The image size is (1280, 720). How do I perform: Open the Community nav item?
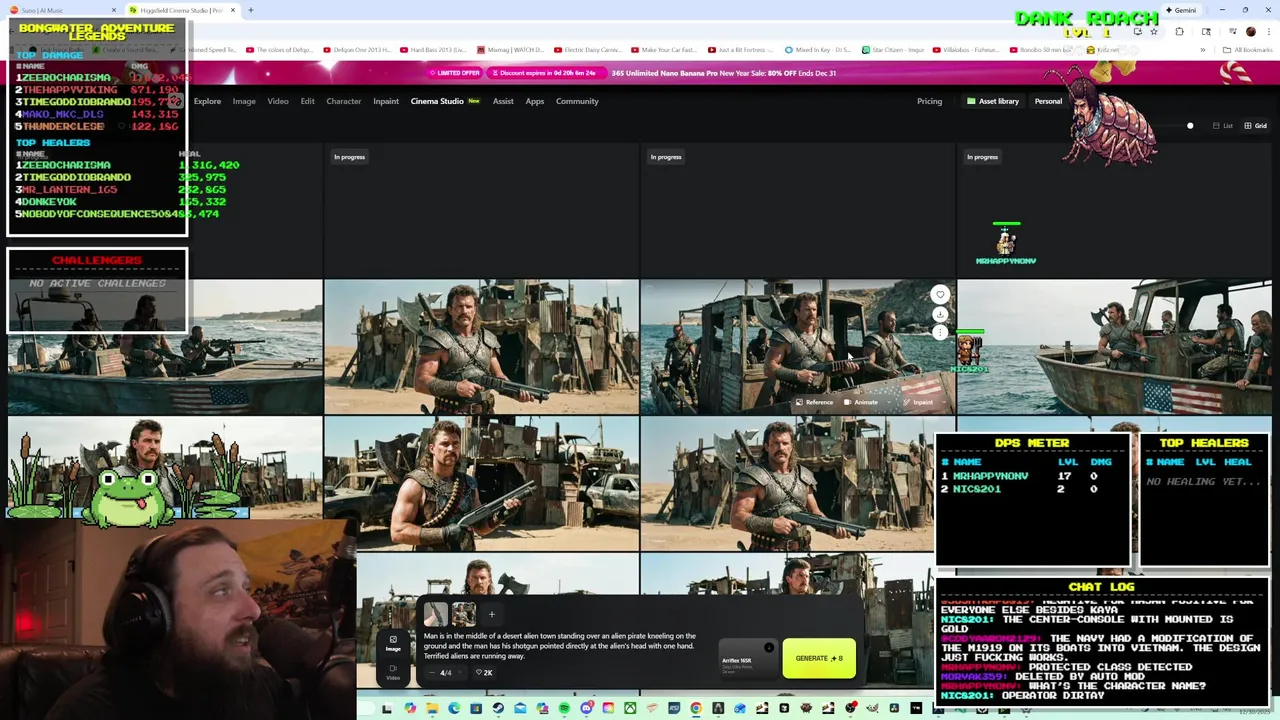pyautogui.click(x=577, y=101)
